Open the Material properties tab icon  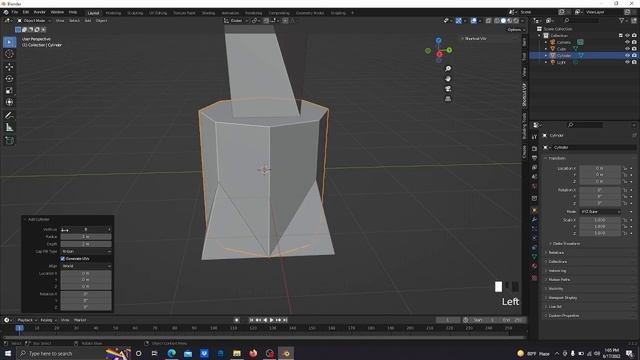tap(534, 266)
